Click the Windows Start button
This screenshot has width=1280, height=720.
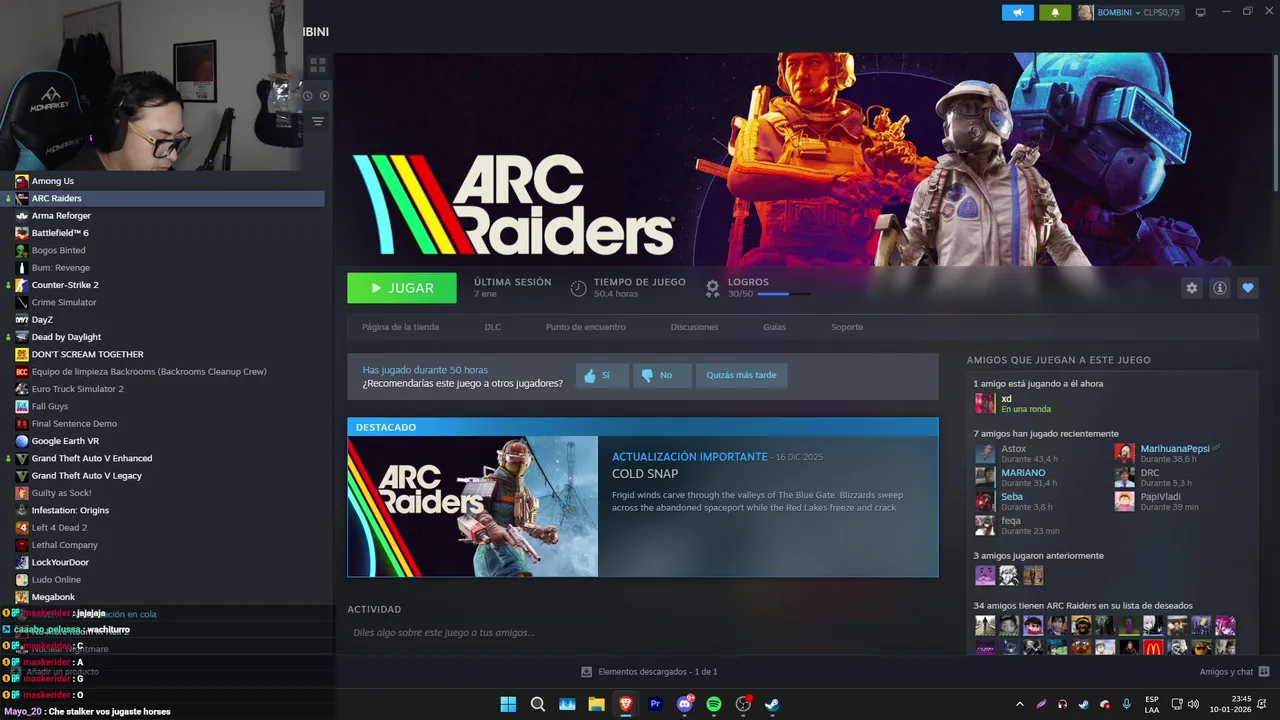[x=508, y=704]
